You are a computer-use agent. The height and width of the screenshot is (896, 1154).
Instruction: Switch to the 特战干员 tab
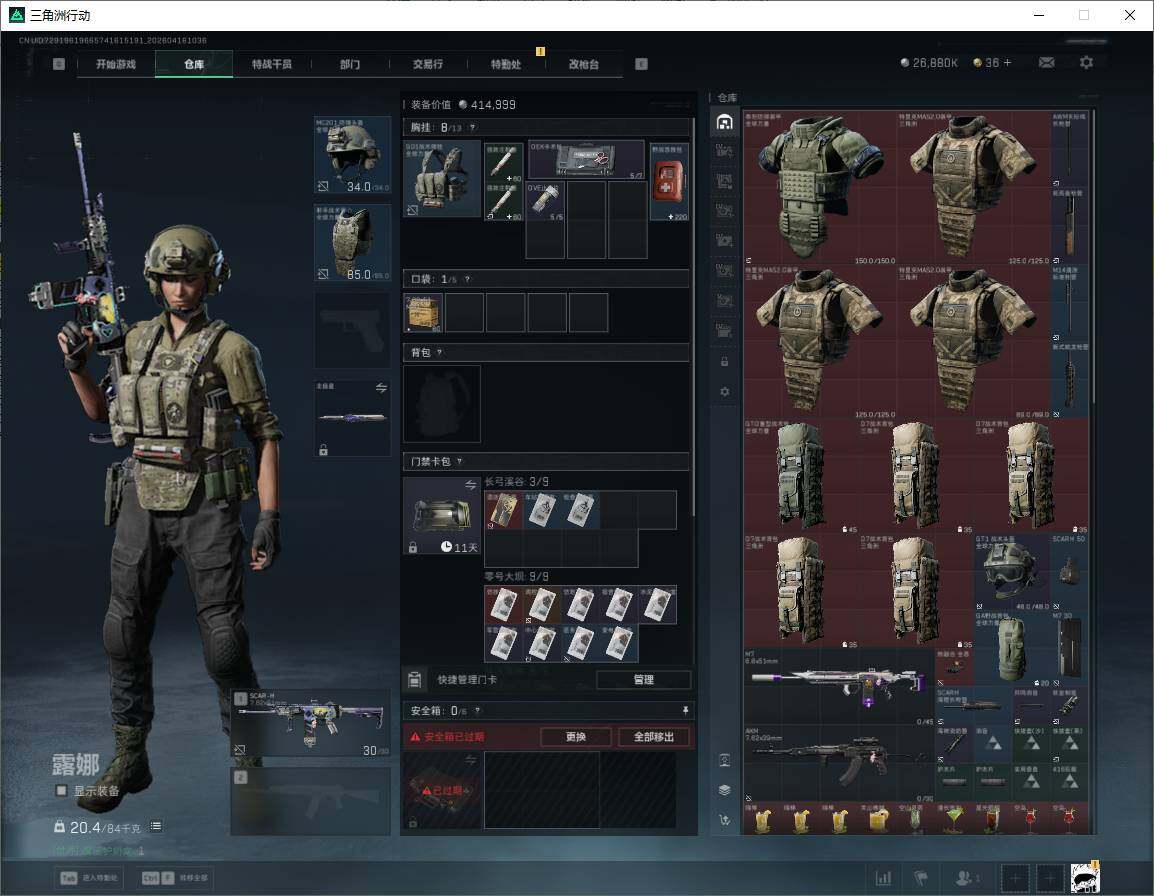[x=272, y=64]
